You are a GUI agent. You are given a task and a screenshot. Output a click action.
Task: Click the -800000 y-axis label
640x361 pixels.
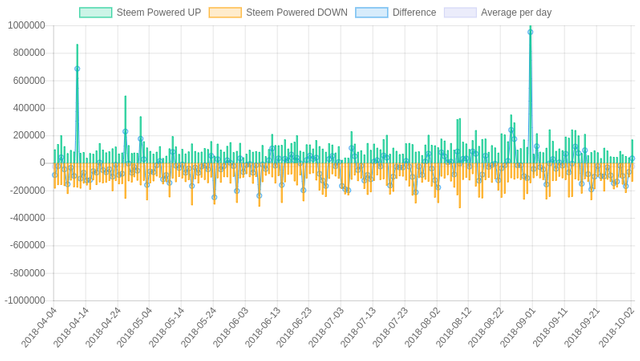(27, 273)
